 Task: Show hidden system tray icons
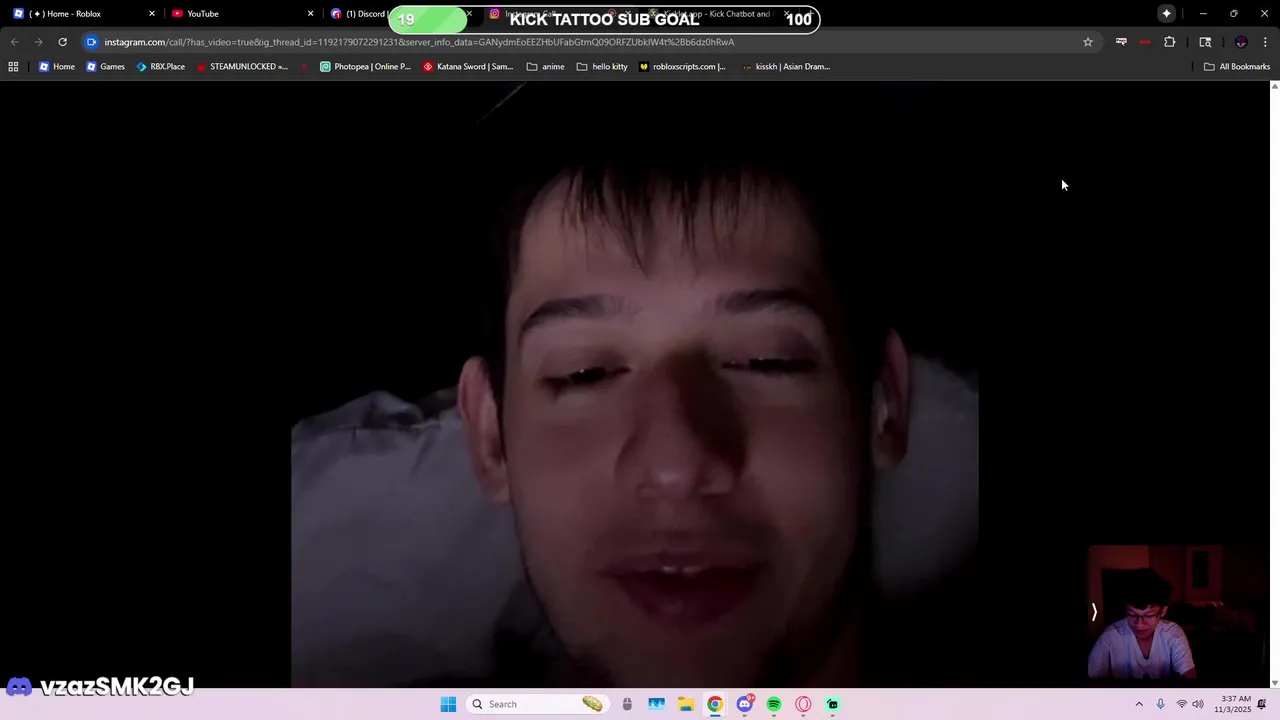(1138, 704)
